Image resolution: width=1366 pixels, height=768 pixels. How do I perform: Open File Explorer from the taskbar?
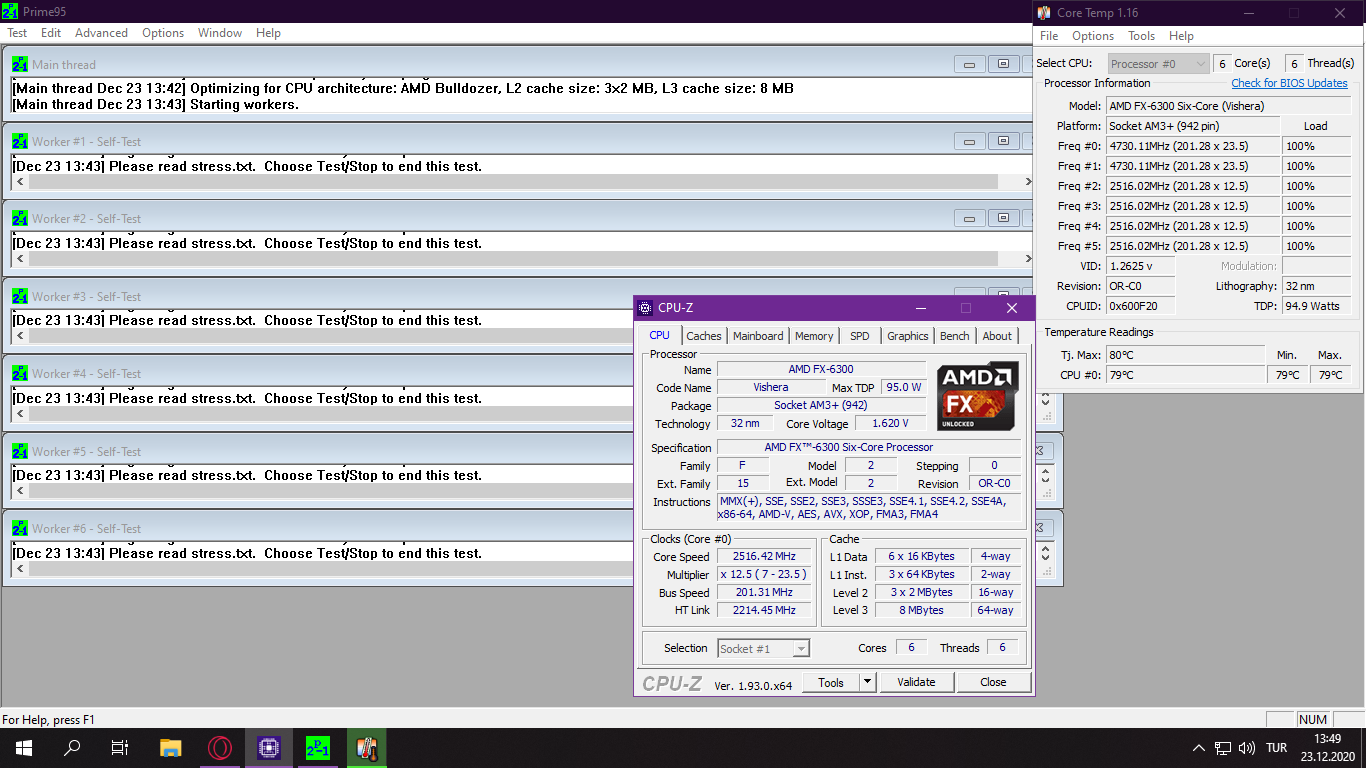(x=171, y=747)
